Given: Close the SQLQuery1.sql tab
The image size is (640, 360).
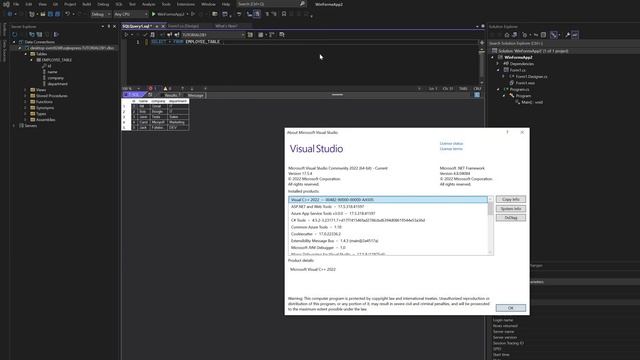Looking at the screenshot, I should pyautogui.click(x=163, y=26).
